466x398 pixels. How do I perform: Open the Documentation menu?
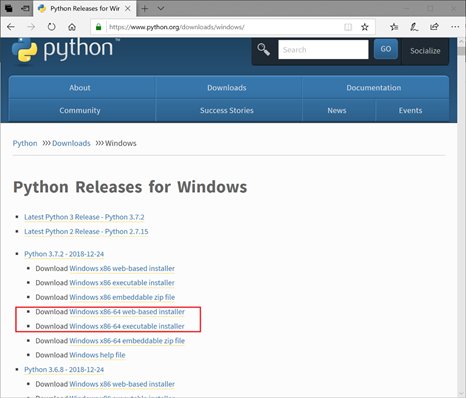click(374, 88)
